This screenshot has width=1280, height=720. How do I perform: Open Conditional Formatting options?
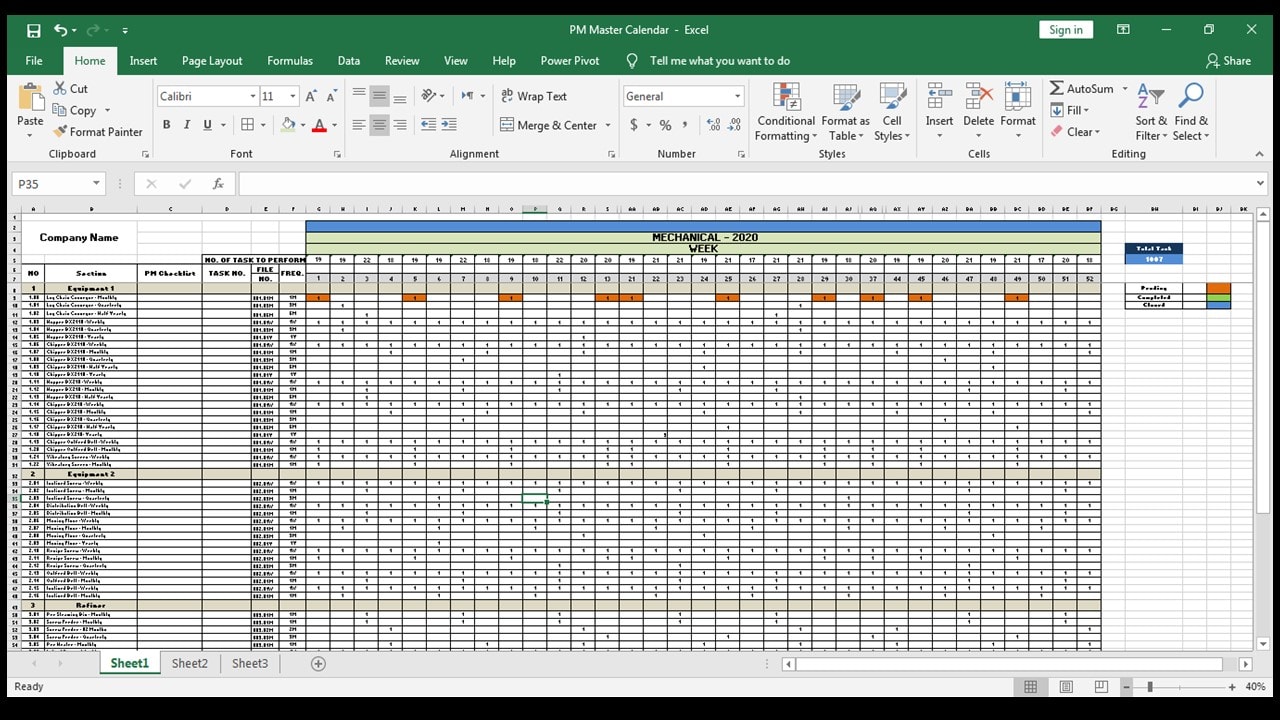click(x=786, y=112)
